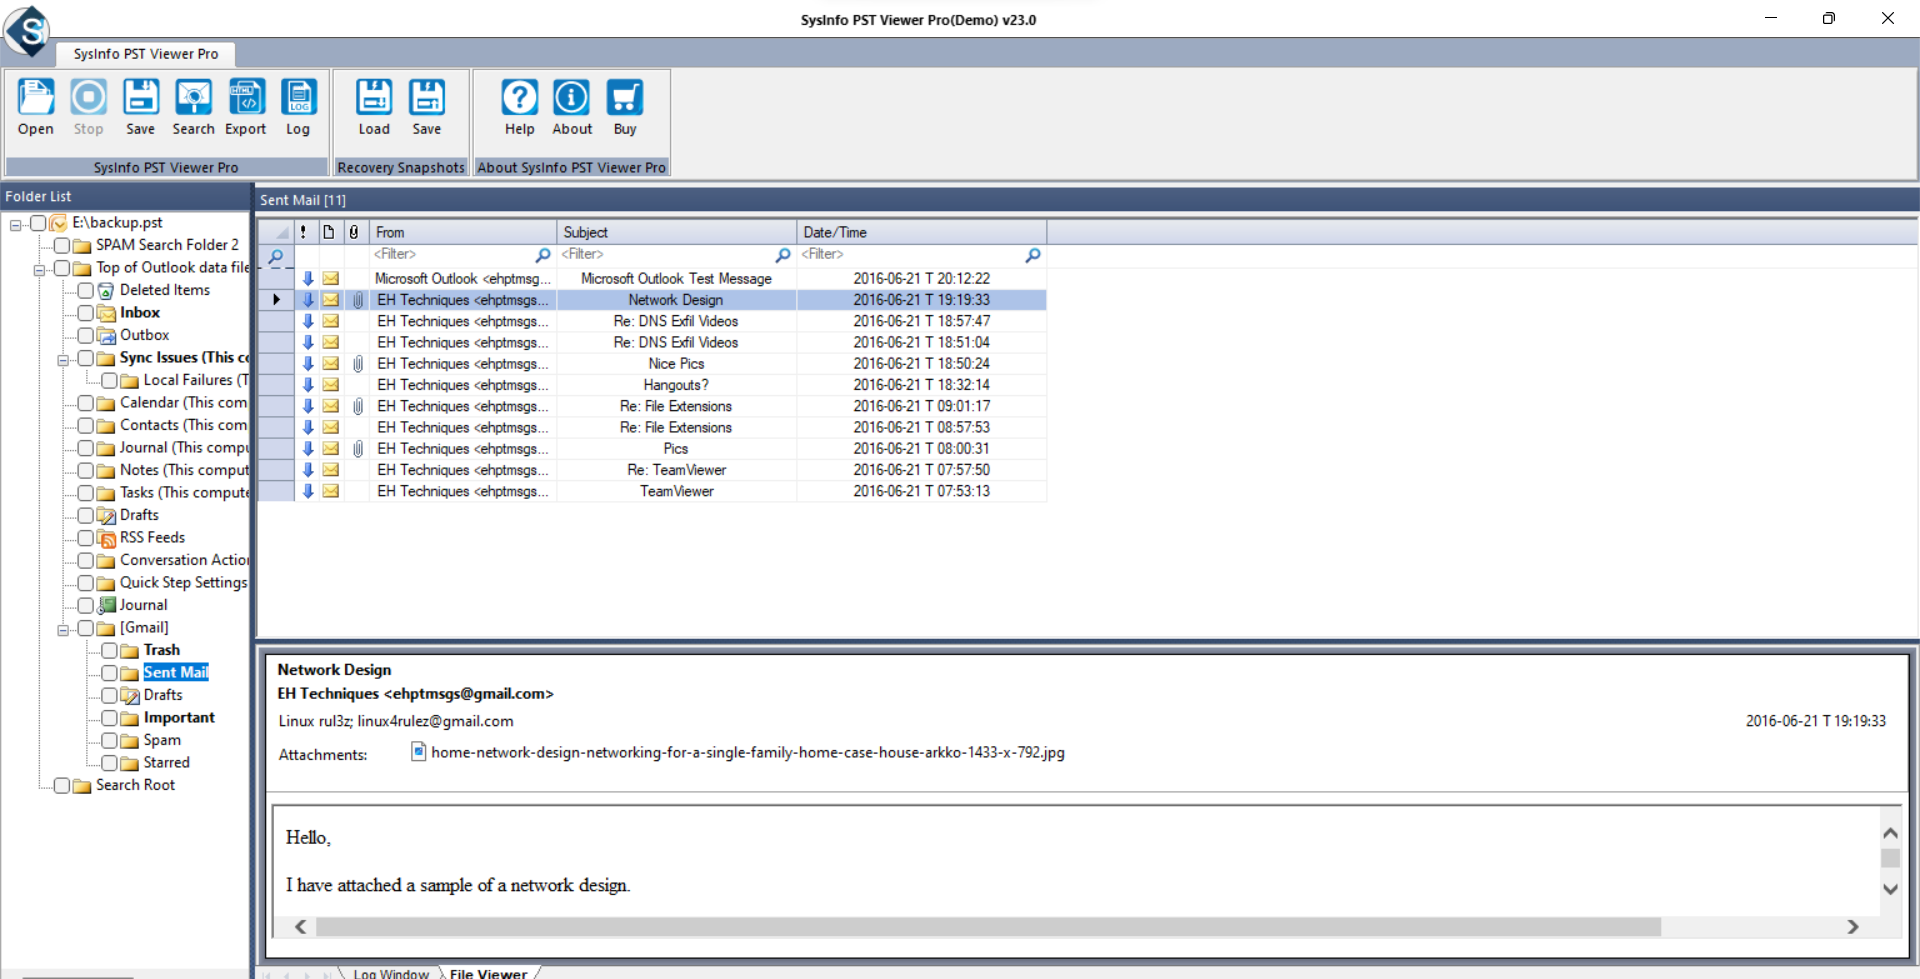1920x979 pixels.
Task: Open the attached network design jpg file
Action: point(748,752)
